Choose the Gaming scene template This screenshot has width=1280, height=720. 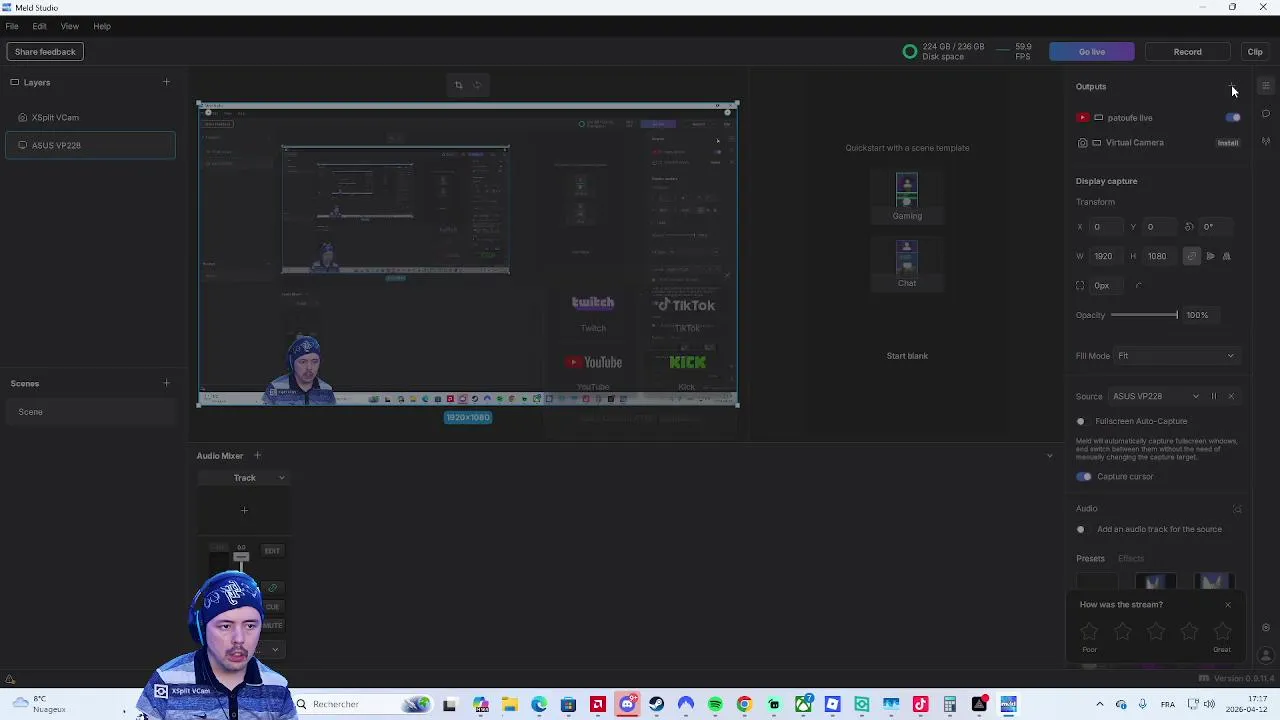pos(907,197)
